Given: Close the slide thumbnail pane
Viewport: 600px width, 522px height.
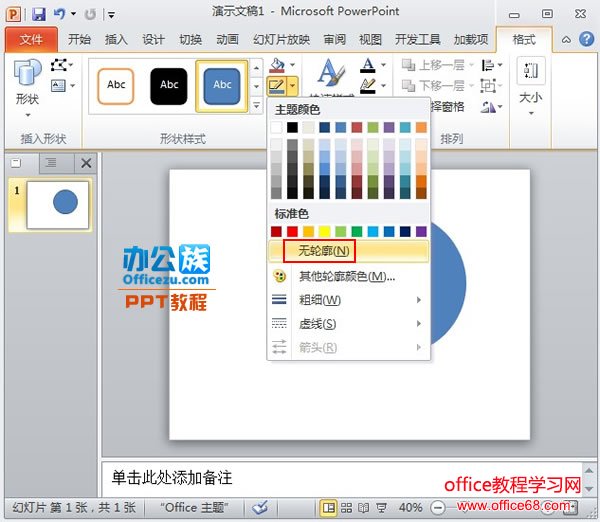Looking at the screenshot, I should [x=86, y=163].
